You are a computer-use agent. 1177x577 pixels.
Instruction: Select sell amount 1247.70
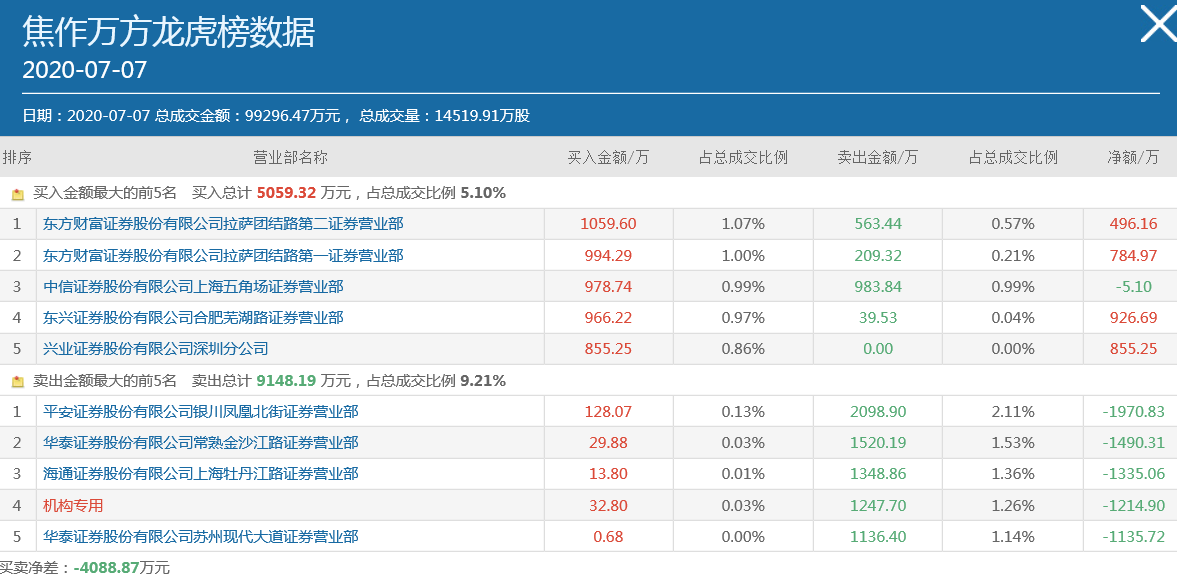pyautogui.click(x=878, y=506)
